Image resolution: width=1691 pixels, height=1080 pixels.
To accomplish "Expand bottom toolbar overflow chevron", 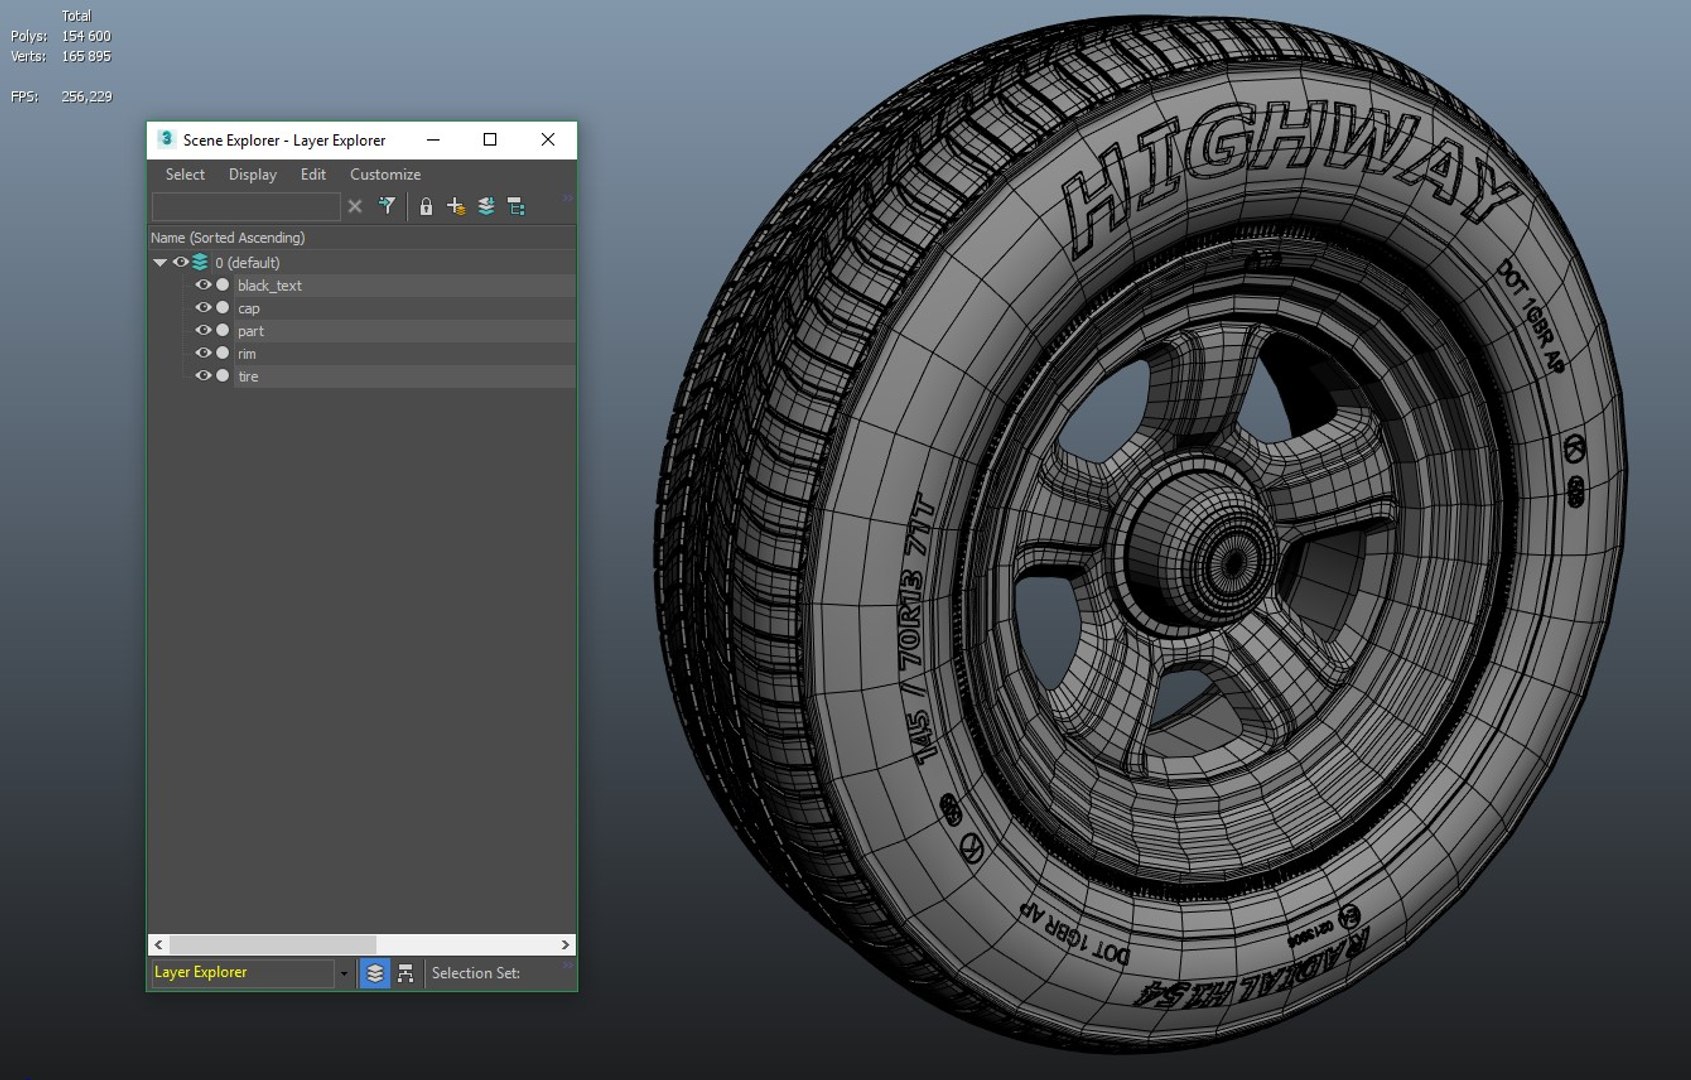I will (x=568, y=965).
